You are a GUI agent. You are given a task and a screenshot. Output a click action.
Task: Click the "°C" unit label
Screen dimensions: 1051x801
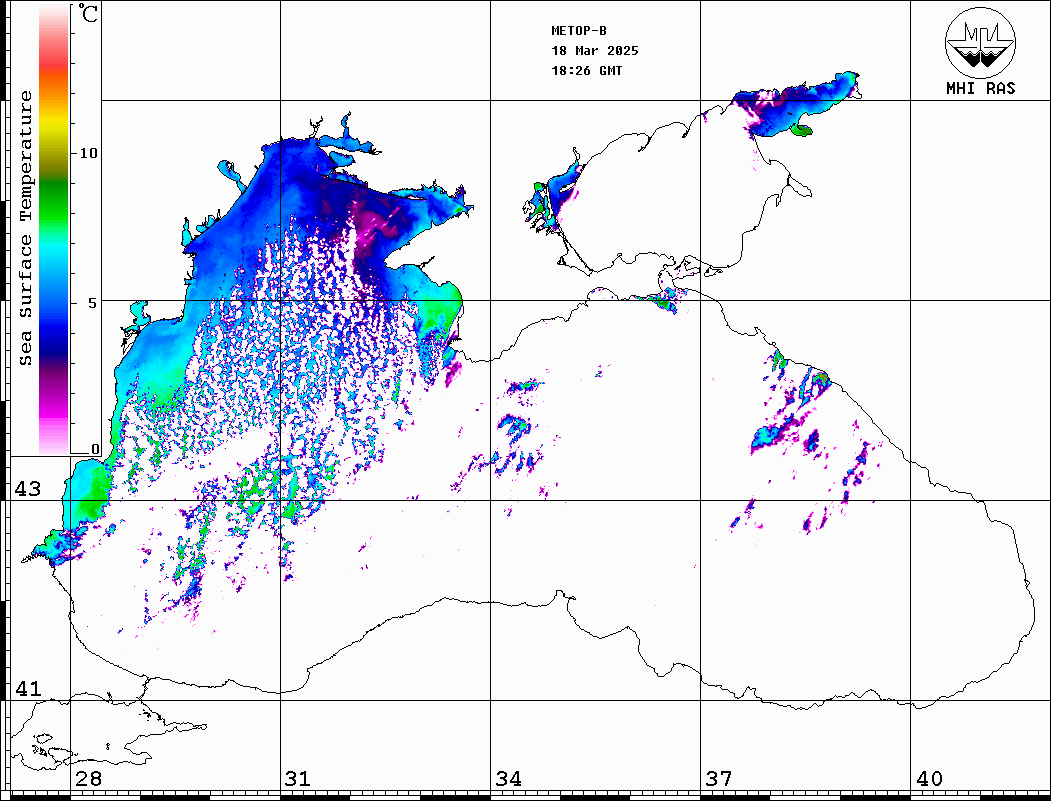88,13
